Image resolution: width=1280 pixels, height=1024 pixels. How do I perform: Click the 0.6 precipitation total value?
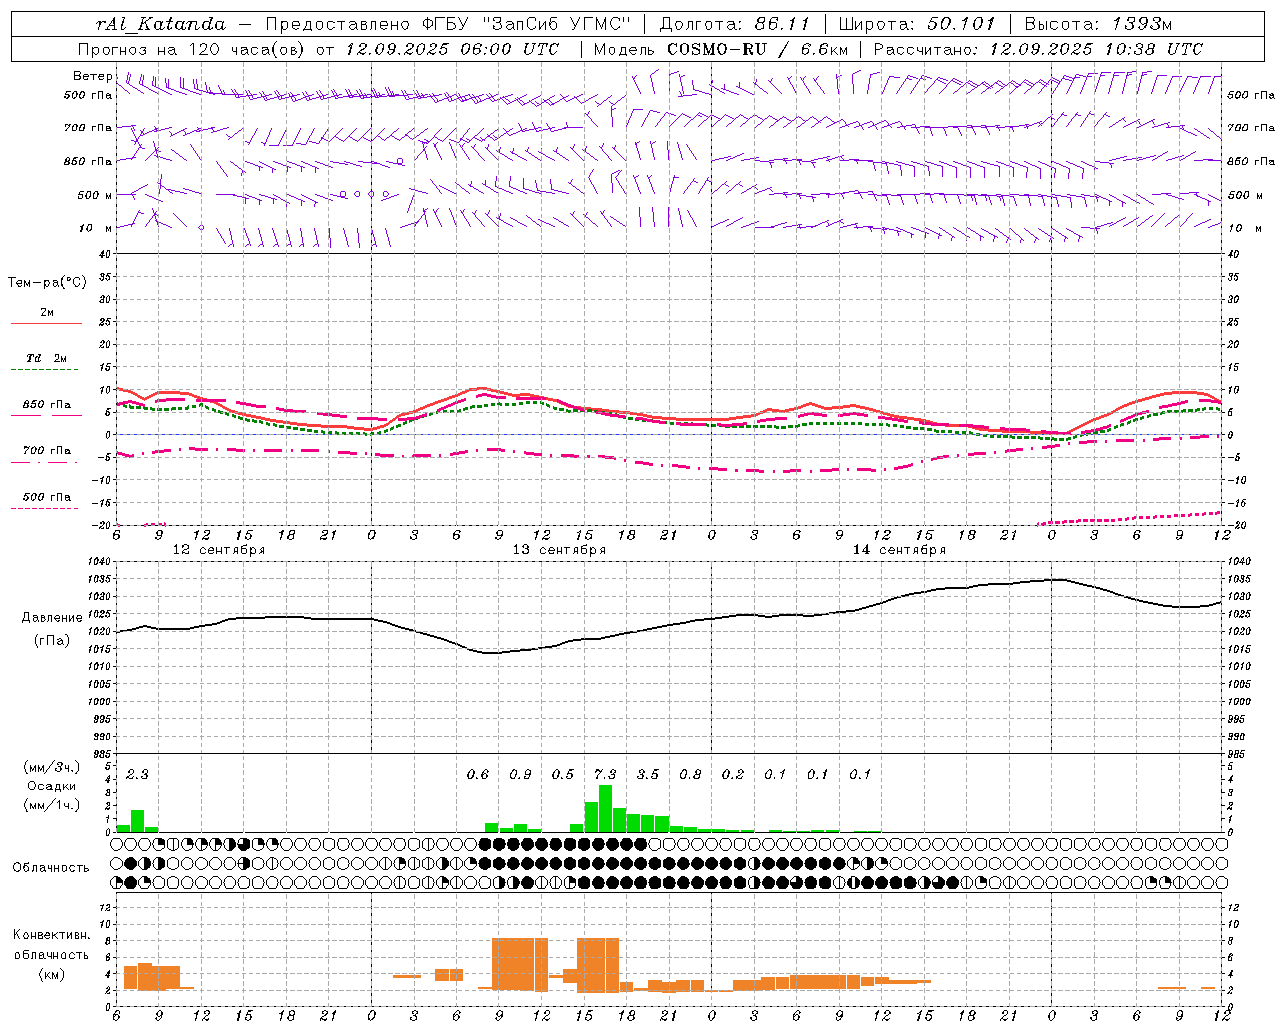tap(478, 774)
